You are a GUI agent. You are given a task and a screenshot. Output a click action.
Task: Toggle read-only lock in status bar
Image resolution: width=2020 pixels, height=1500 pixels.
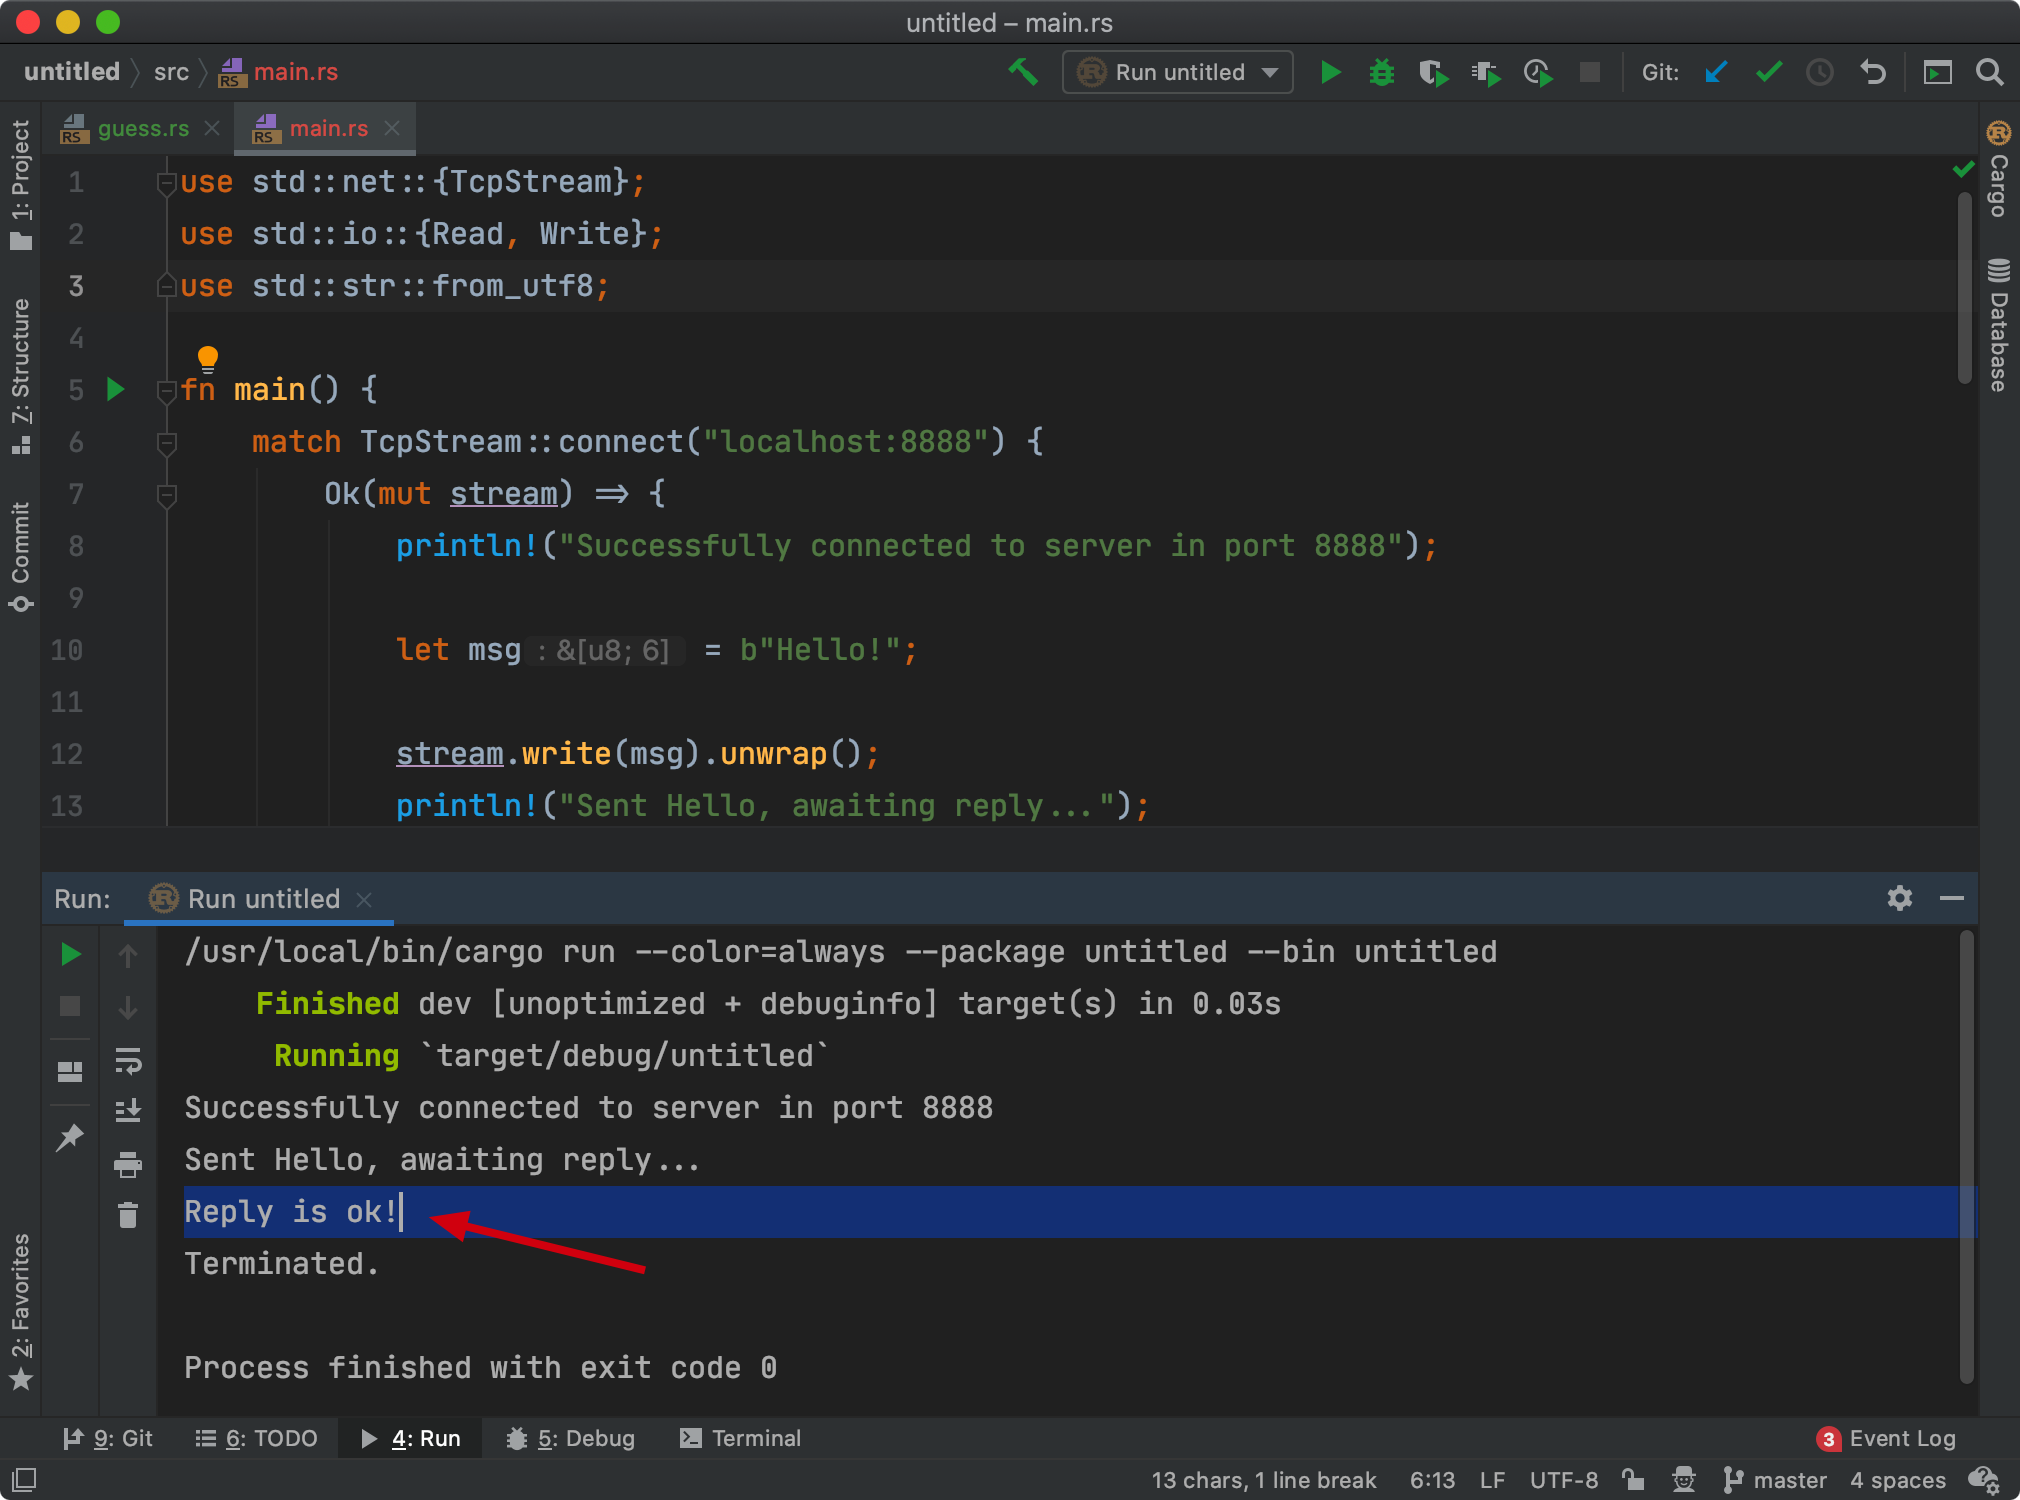tap(1633, 1479)
